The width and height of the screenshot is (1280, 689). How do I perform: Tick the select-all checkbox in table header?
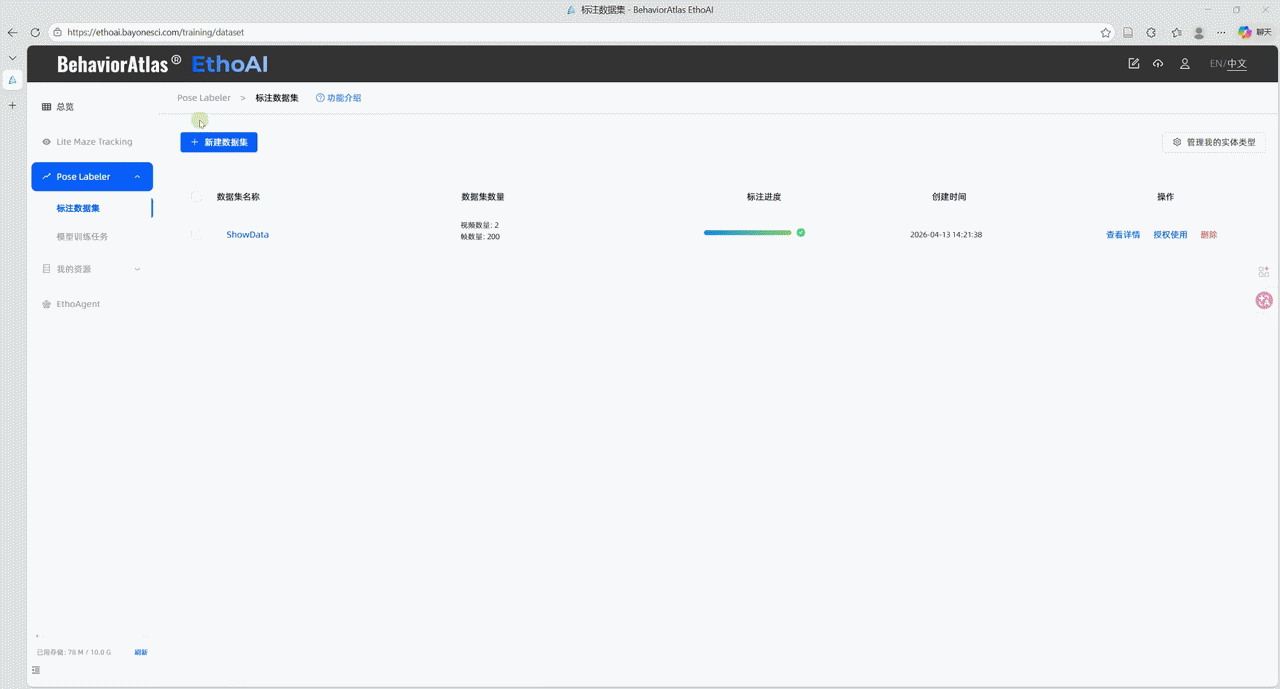(x=196, y=197)
